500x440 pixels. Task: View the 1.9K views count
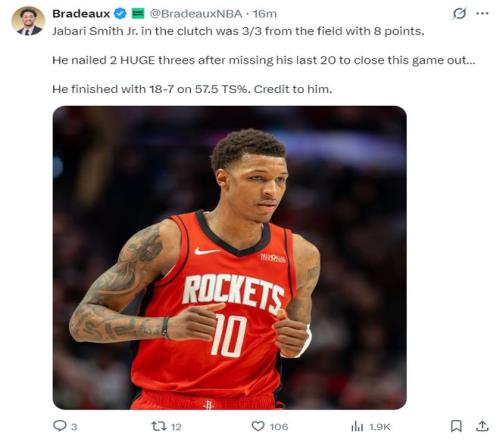(x=380, y=427)
